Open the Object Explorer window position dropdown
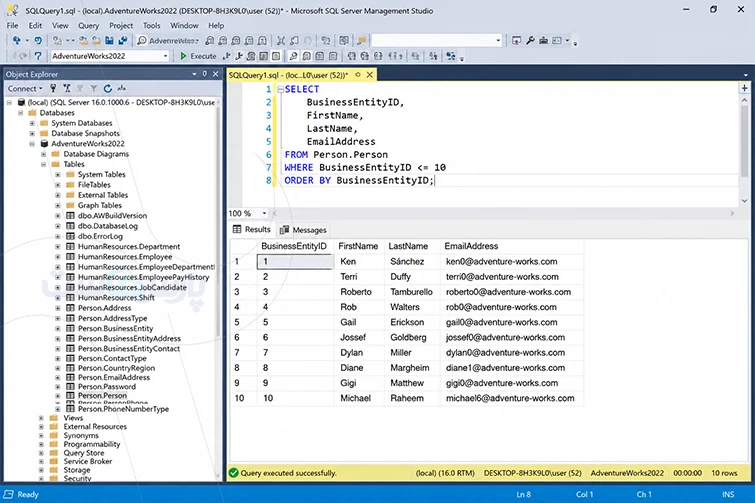The image size is (755, 503). pos(194,74)
